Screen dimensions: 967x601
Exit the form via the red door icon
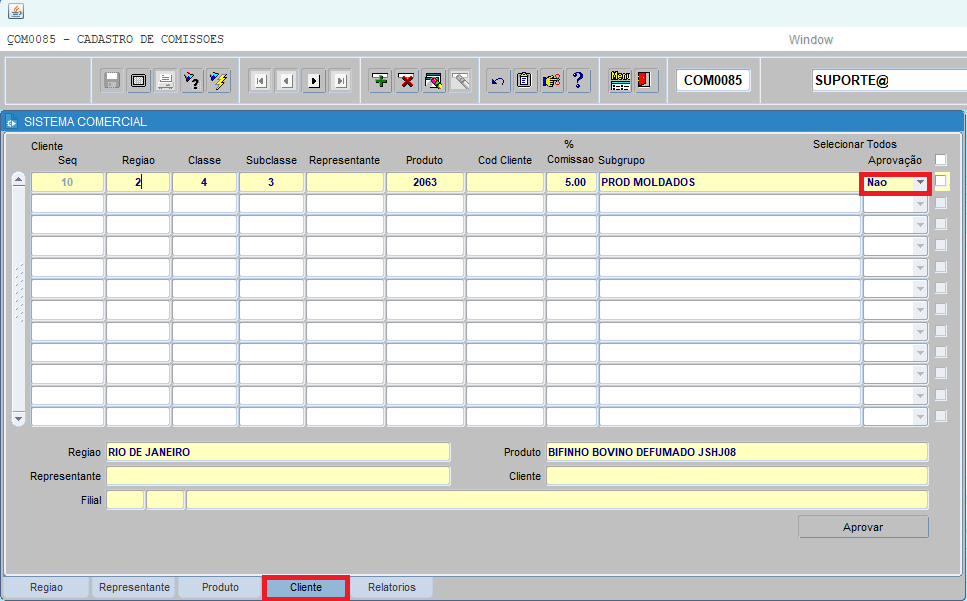pos(644,81)
